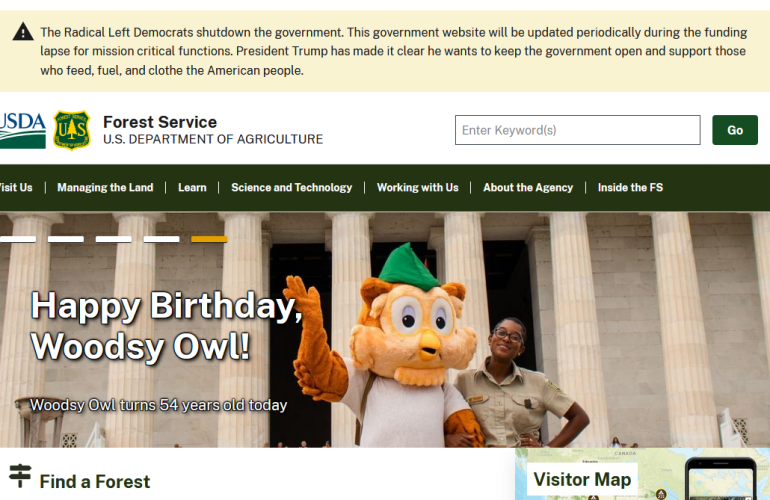
Task: Click the USDA logo
Action: (23, 130)
